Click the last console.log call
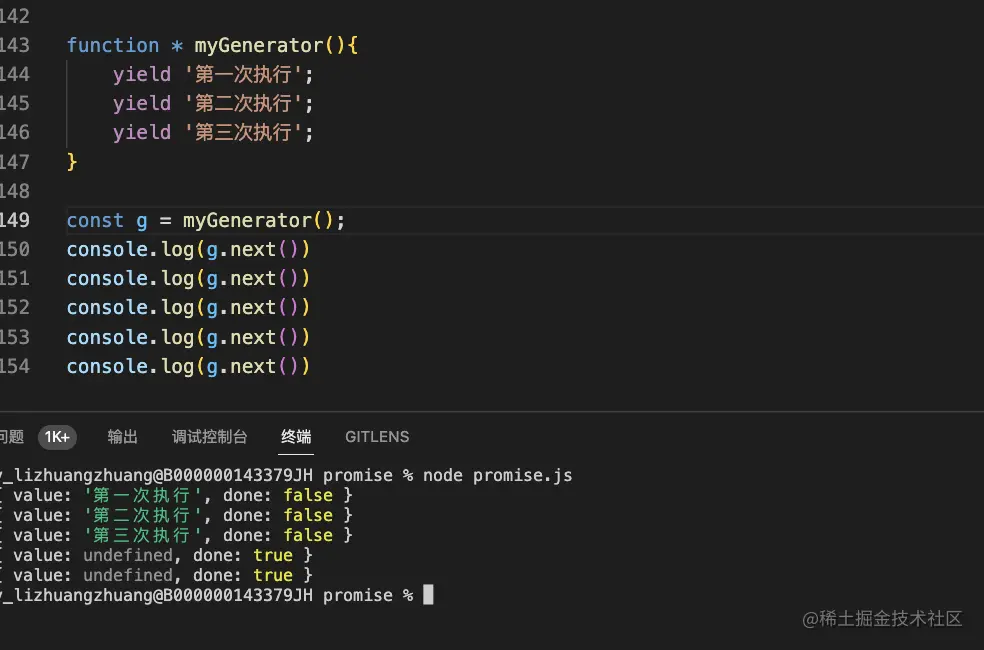Image resolution: width=984 pixels, height=650 pixels. (188, 366)
